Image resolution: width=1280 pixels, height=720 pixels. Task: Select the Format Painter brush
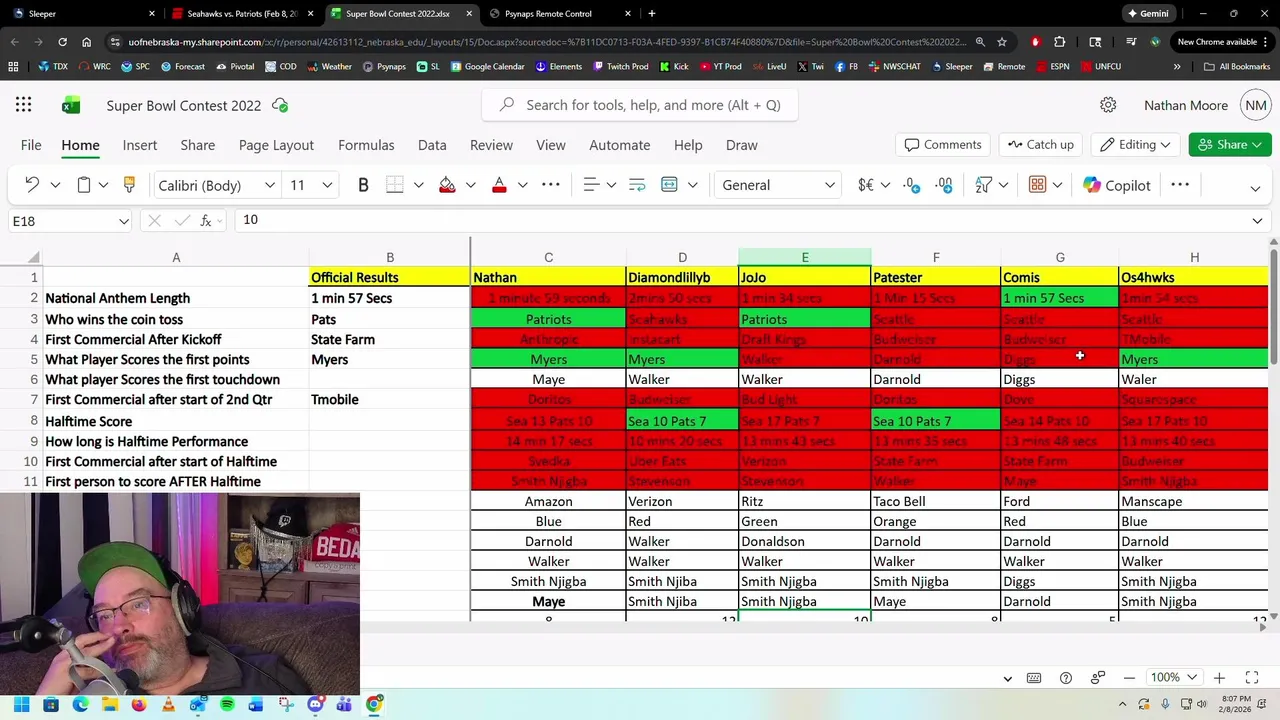129,185
